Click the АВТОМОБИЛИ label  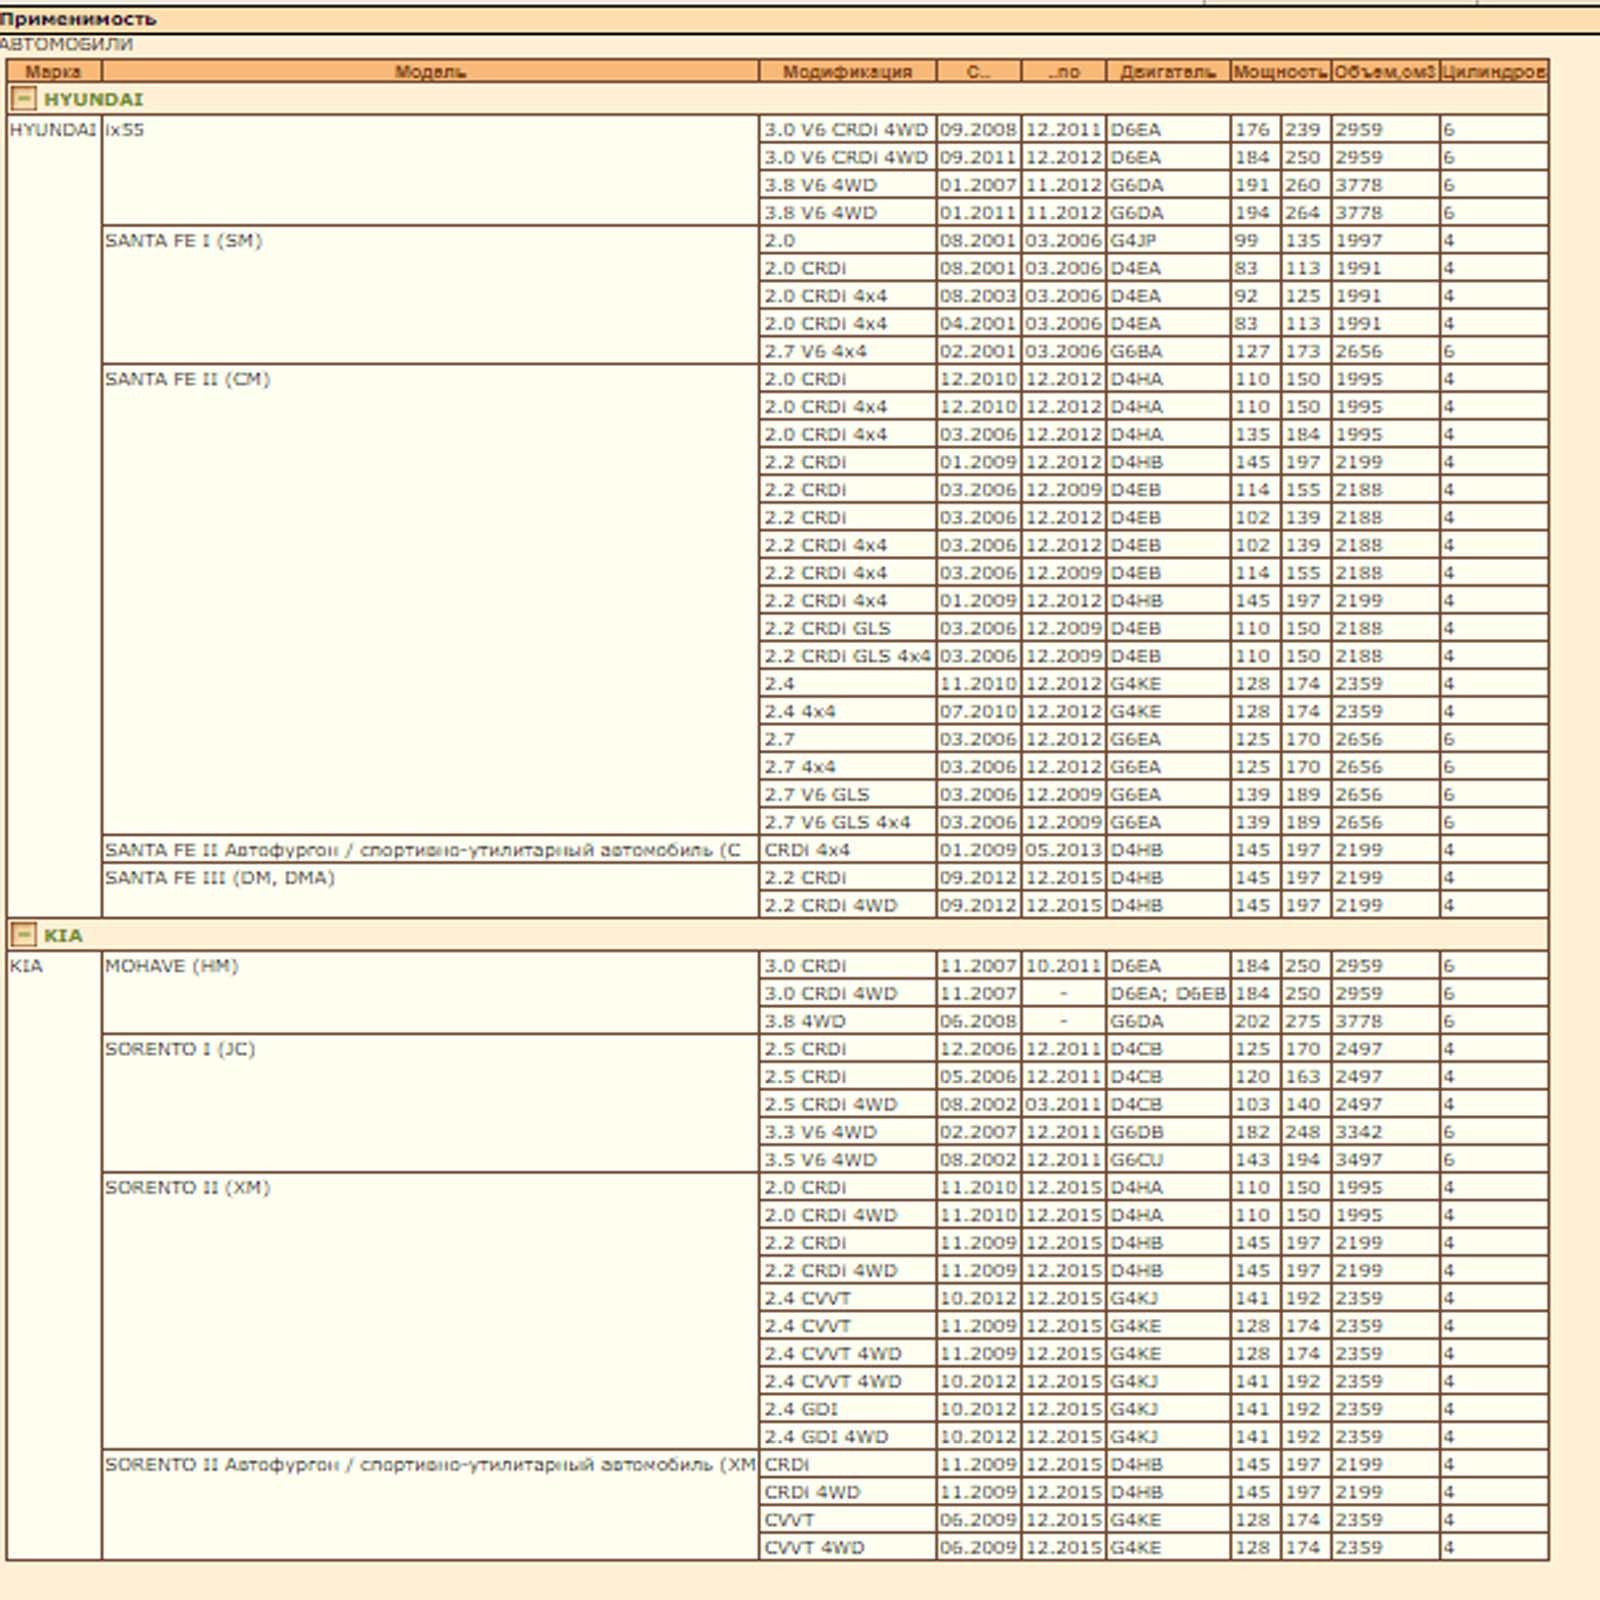tap(66, 44)
